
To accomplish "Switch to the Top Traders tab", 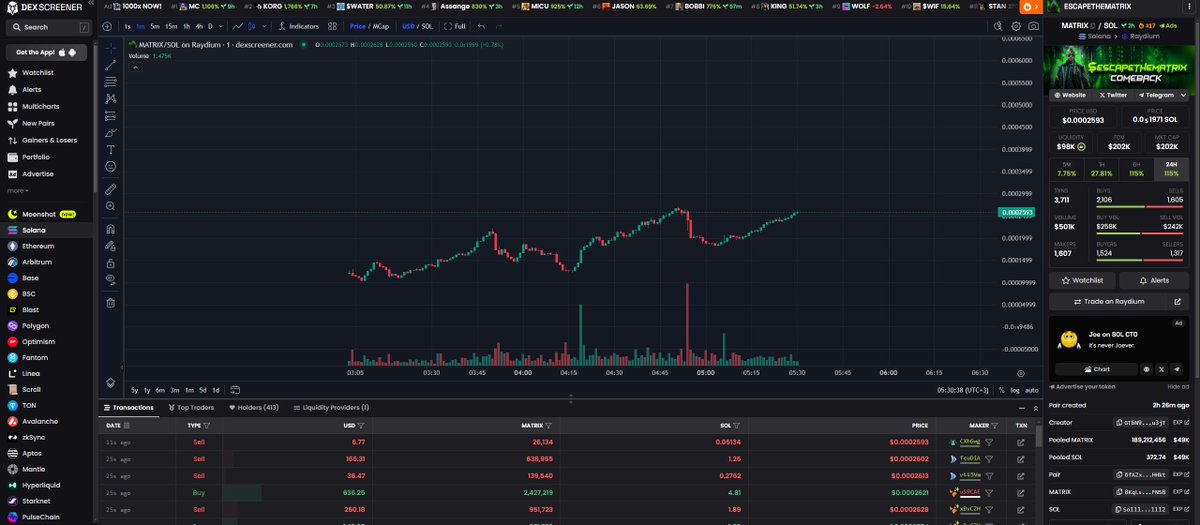I will click(191, 407).
